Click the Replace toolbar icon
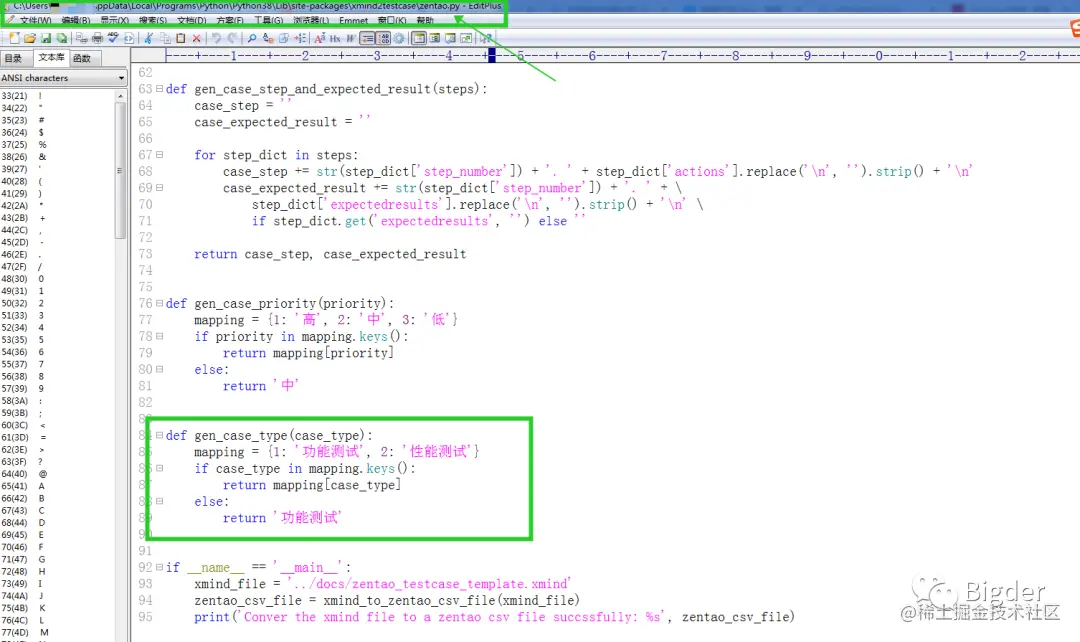 point(268,39)
